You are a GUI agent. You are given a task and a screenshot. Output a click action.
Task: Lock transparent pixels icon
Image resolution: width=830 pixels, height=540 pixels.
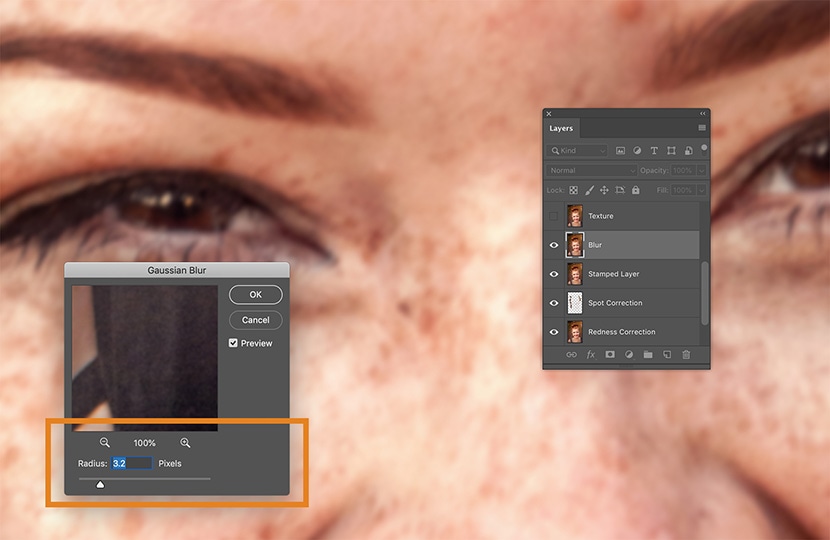click(x=574, y=190)
